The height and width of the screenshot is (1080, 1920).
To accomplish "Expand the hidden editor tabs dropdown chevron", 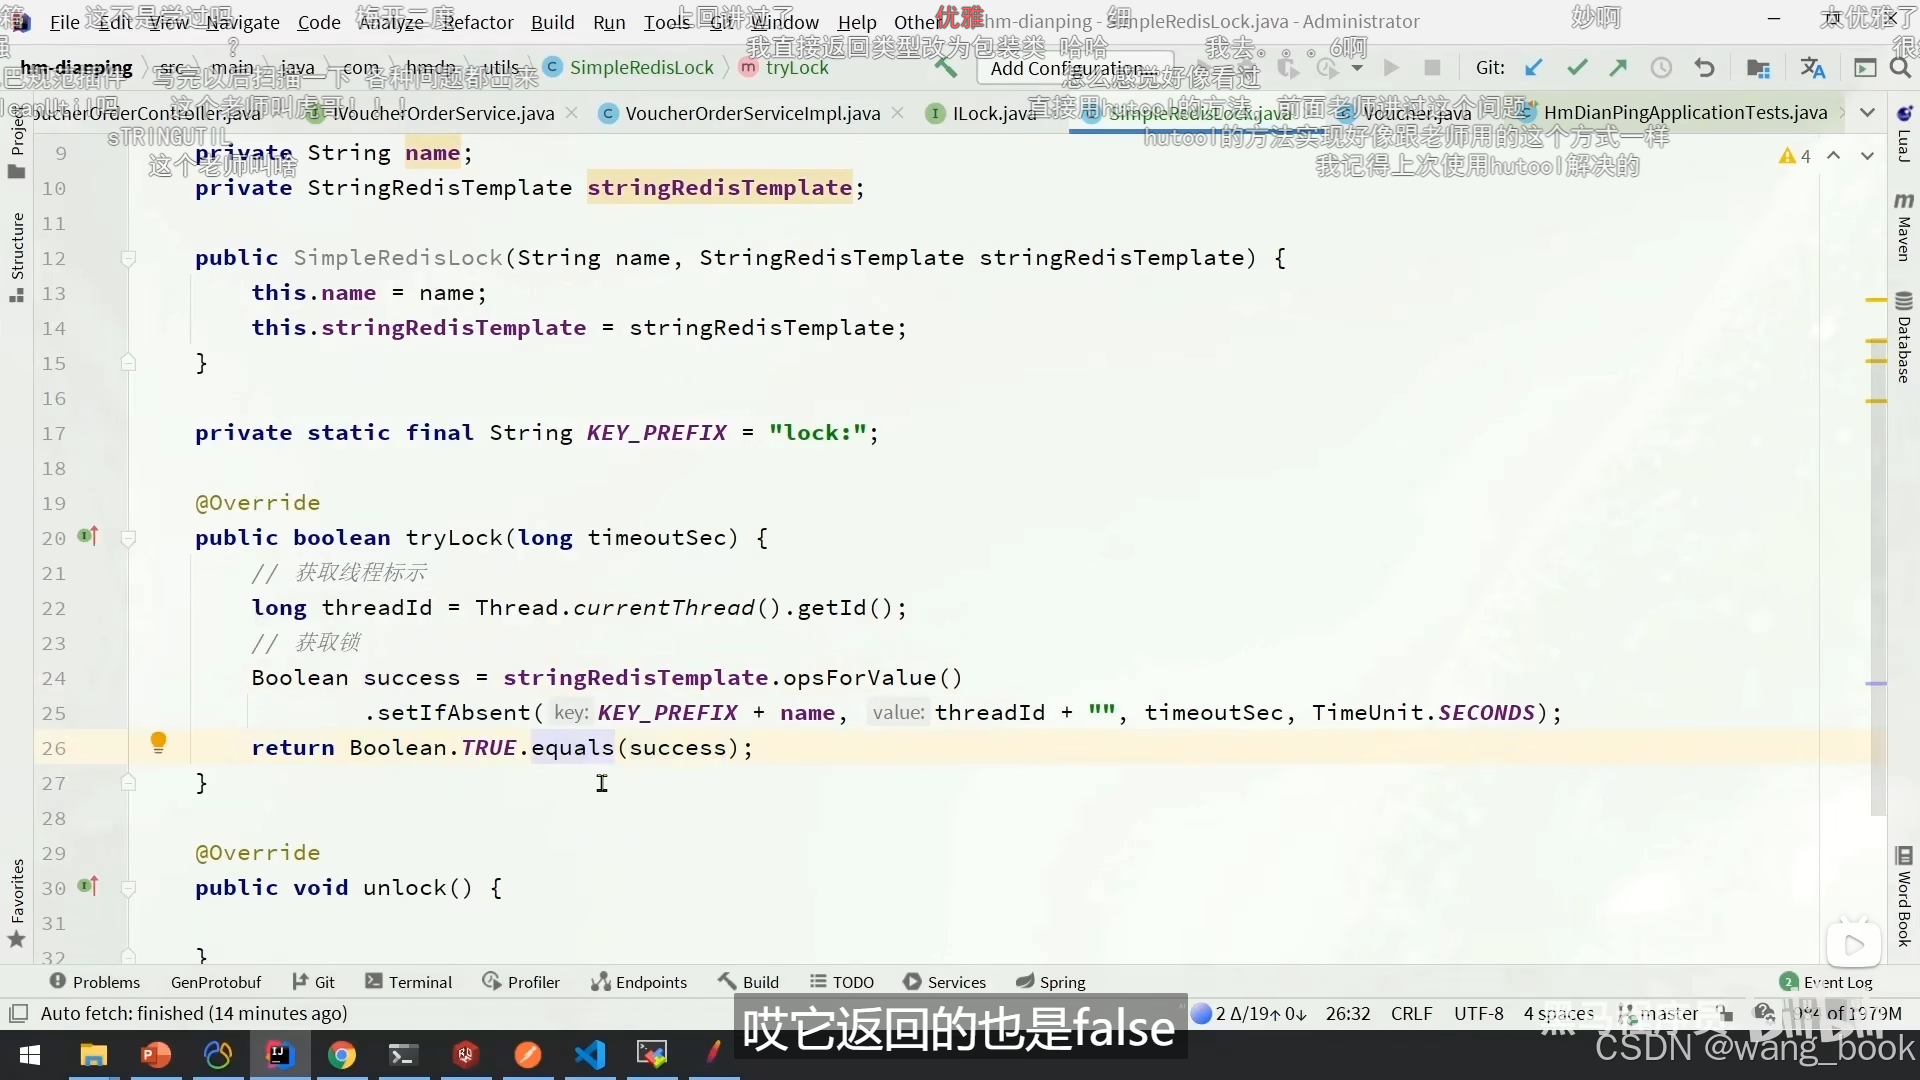I will point(1867,113).
